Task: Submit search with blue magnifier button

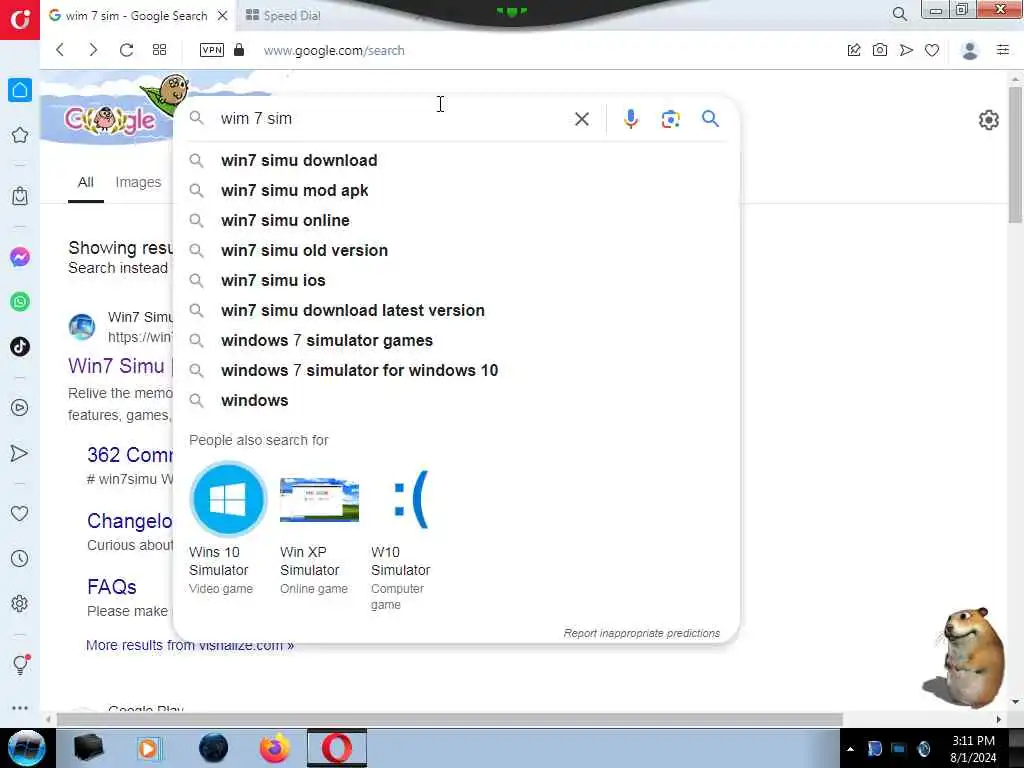Action: [x=711, y=119]
